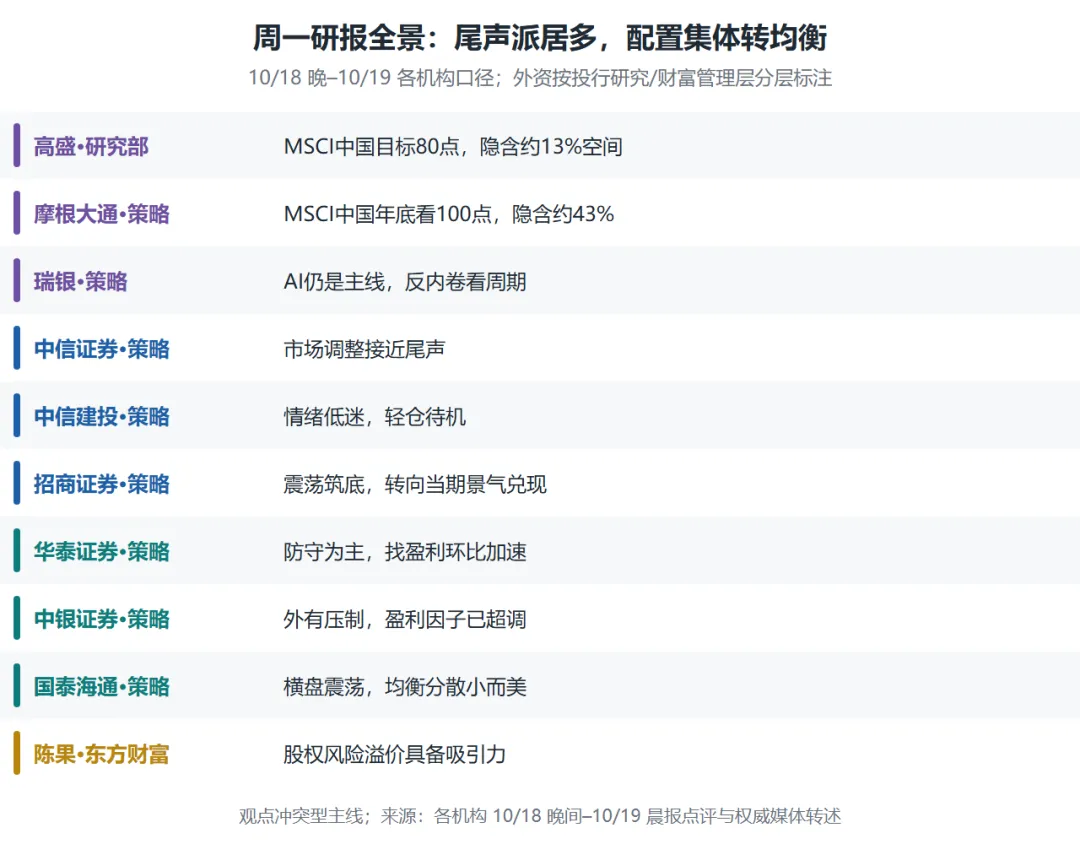Click the subtitle starting with 10/18 晚–10/19 各机构口径
Screen dimensions: 1080x844
click(540, 78)
